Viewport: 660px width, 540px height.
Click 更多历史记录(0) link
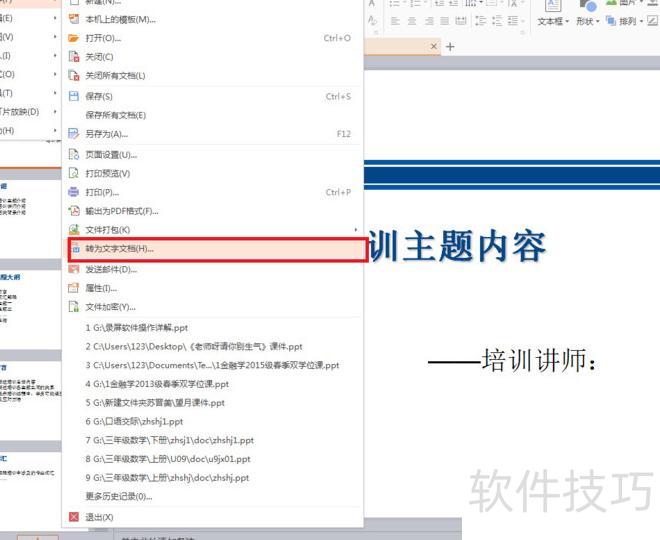[x=119, y=496]
